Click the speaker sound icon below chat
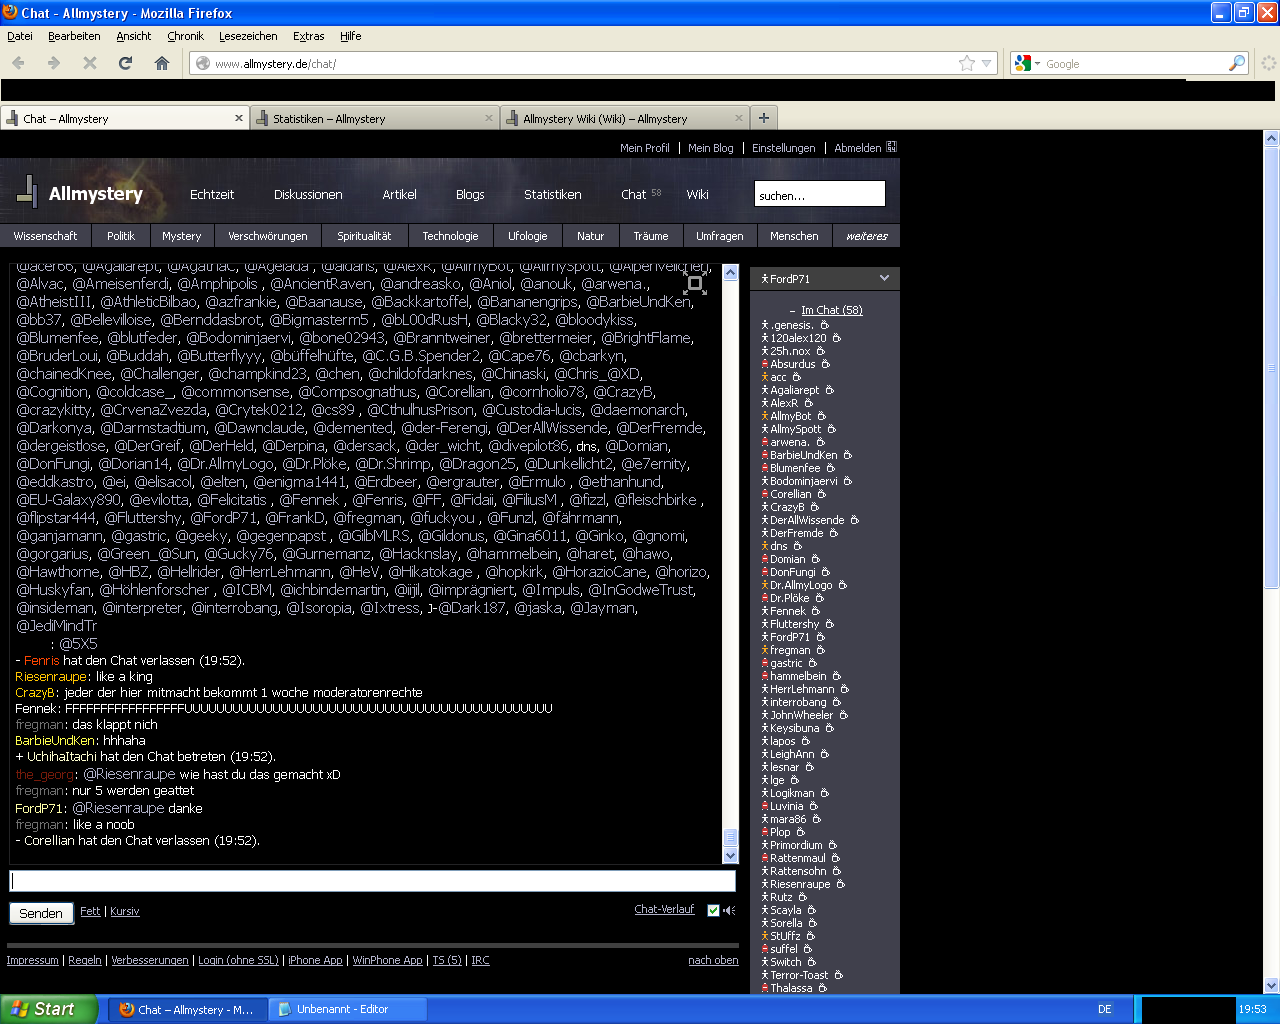Viewport: 1280px width, 1024px height. 729,910
